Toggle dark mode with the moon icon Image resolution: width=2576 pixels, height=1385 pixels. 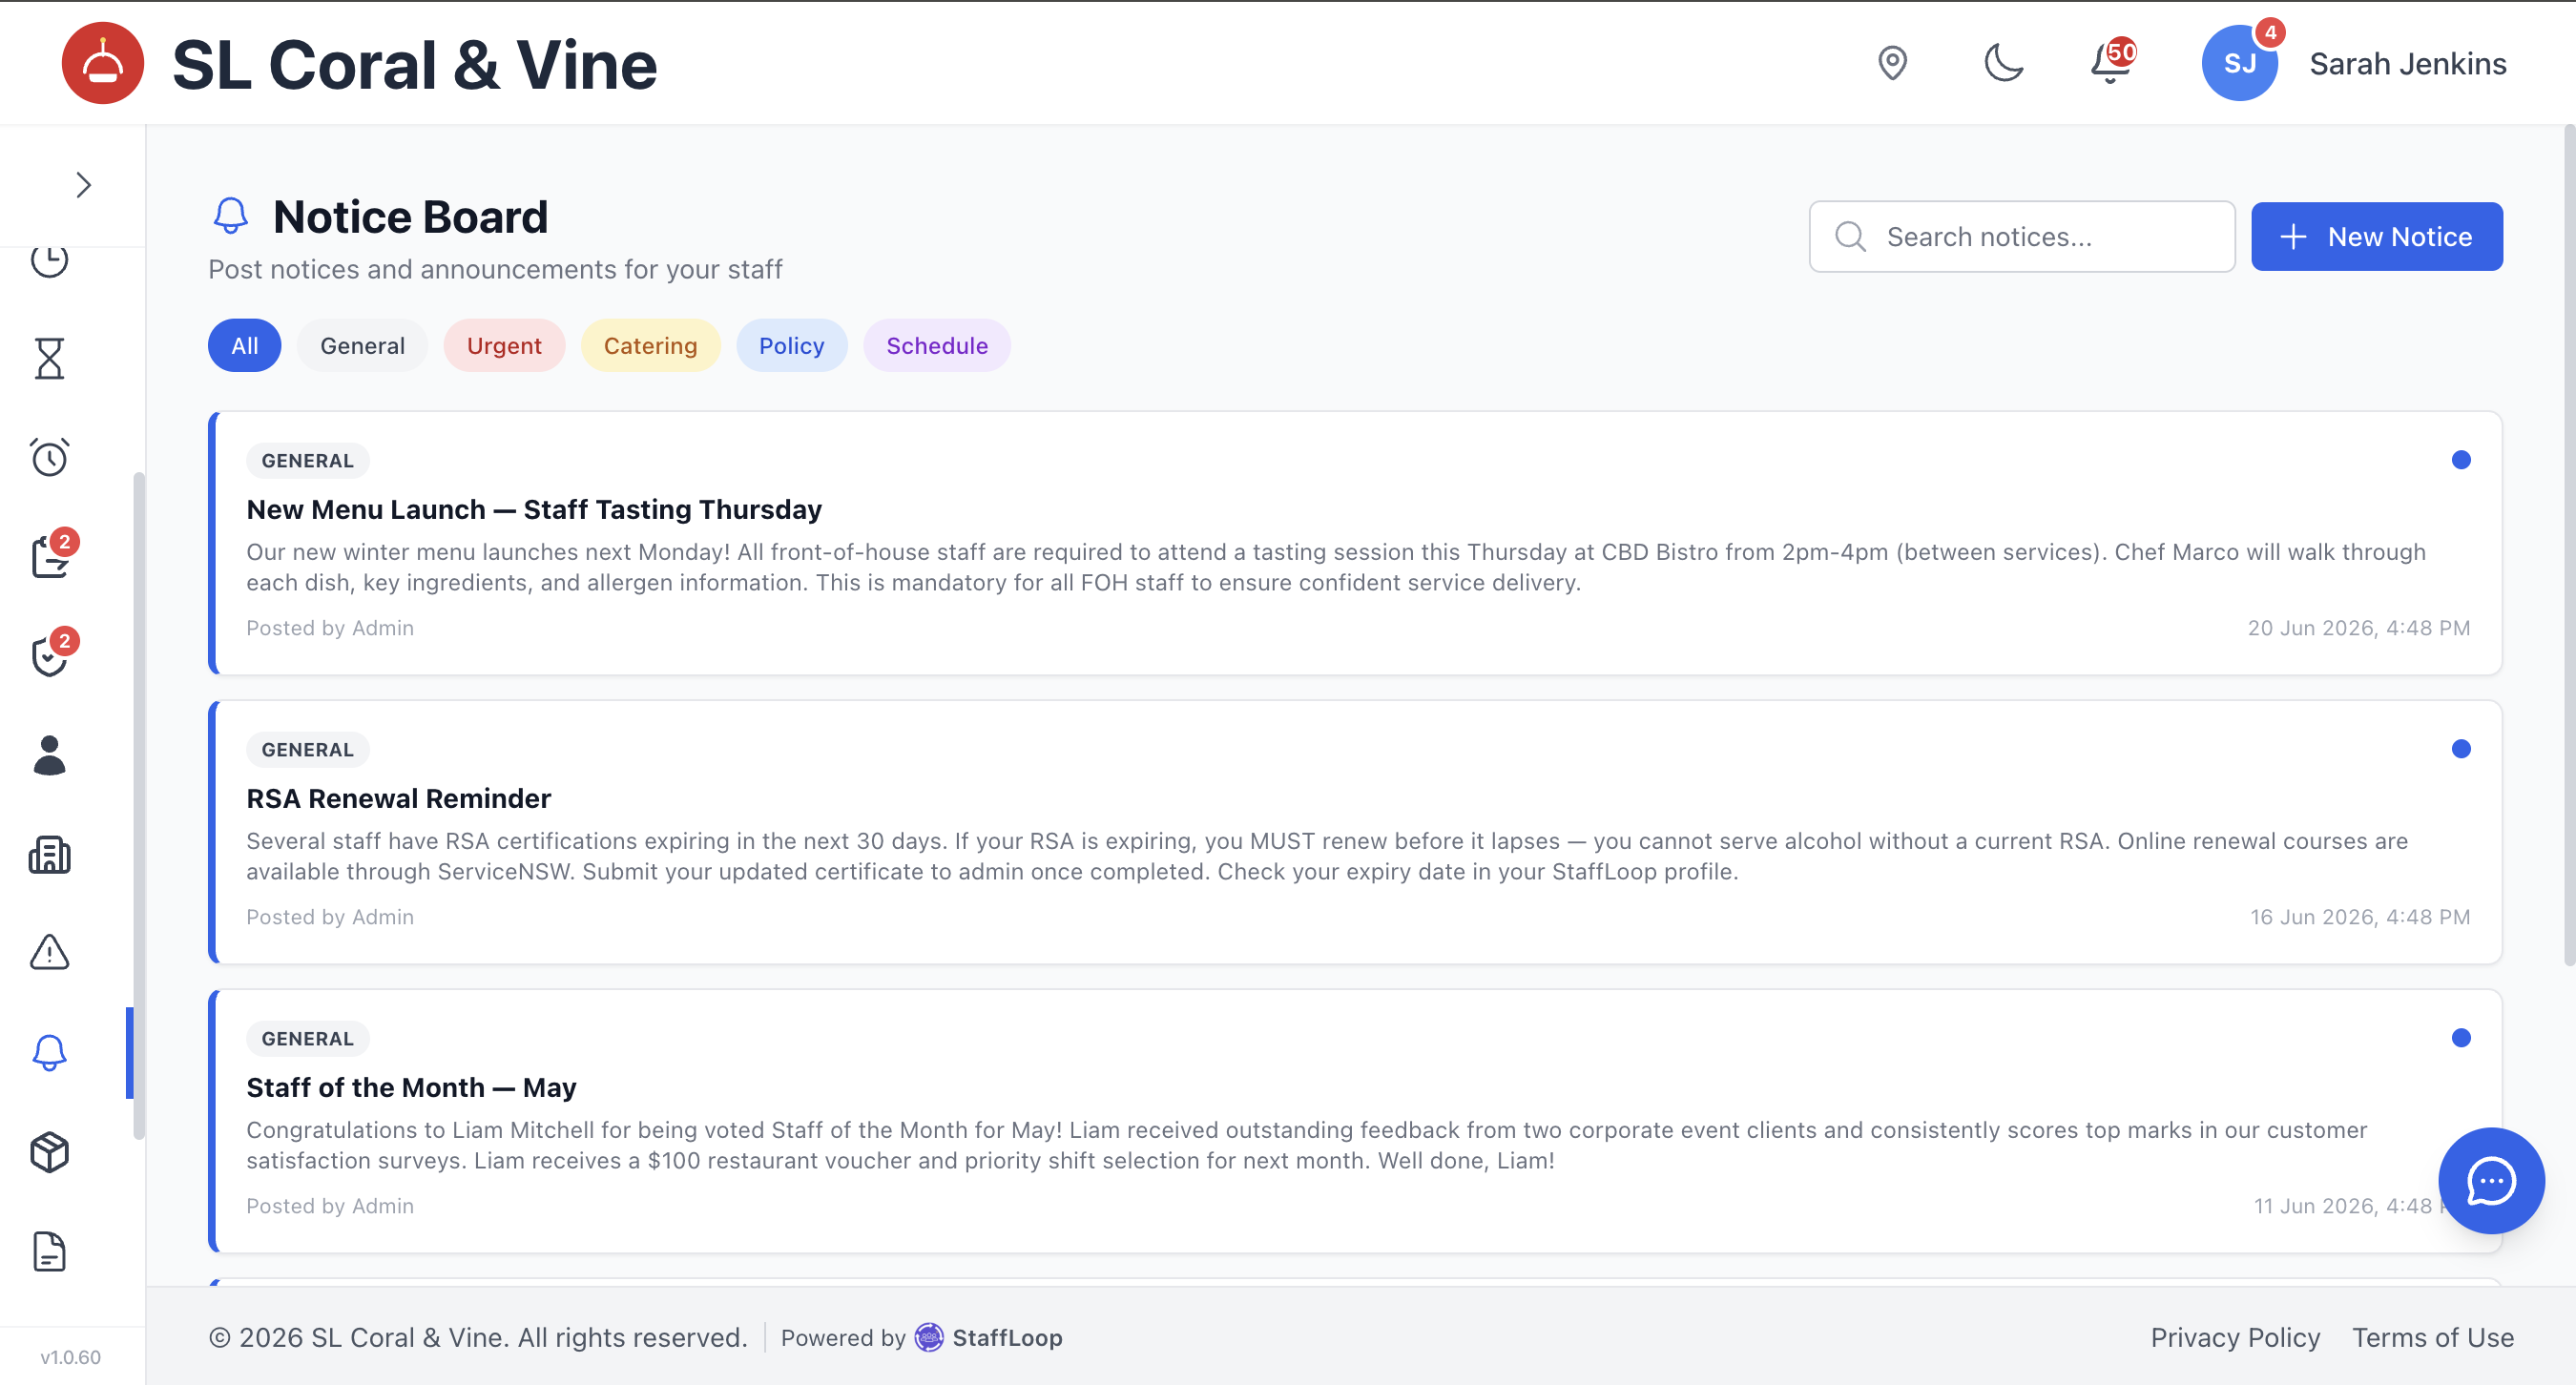pos(2003,63)
